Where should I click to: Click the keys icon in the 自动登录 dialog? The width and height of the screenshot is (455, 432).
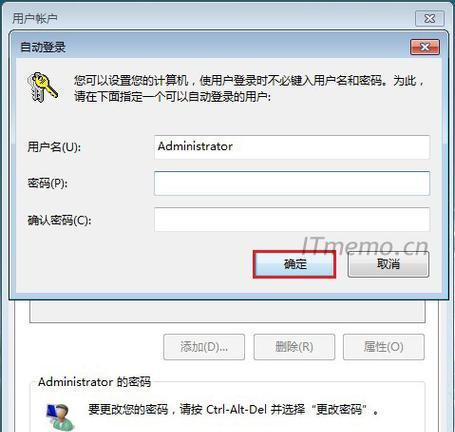42,87
